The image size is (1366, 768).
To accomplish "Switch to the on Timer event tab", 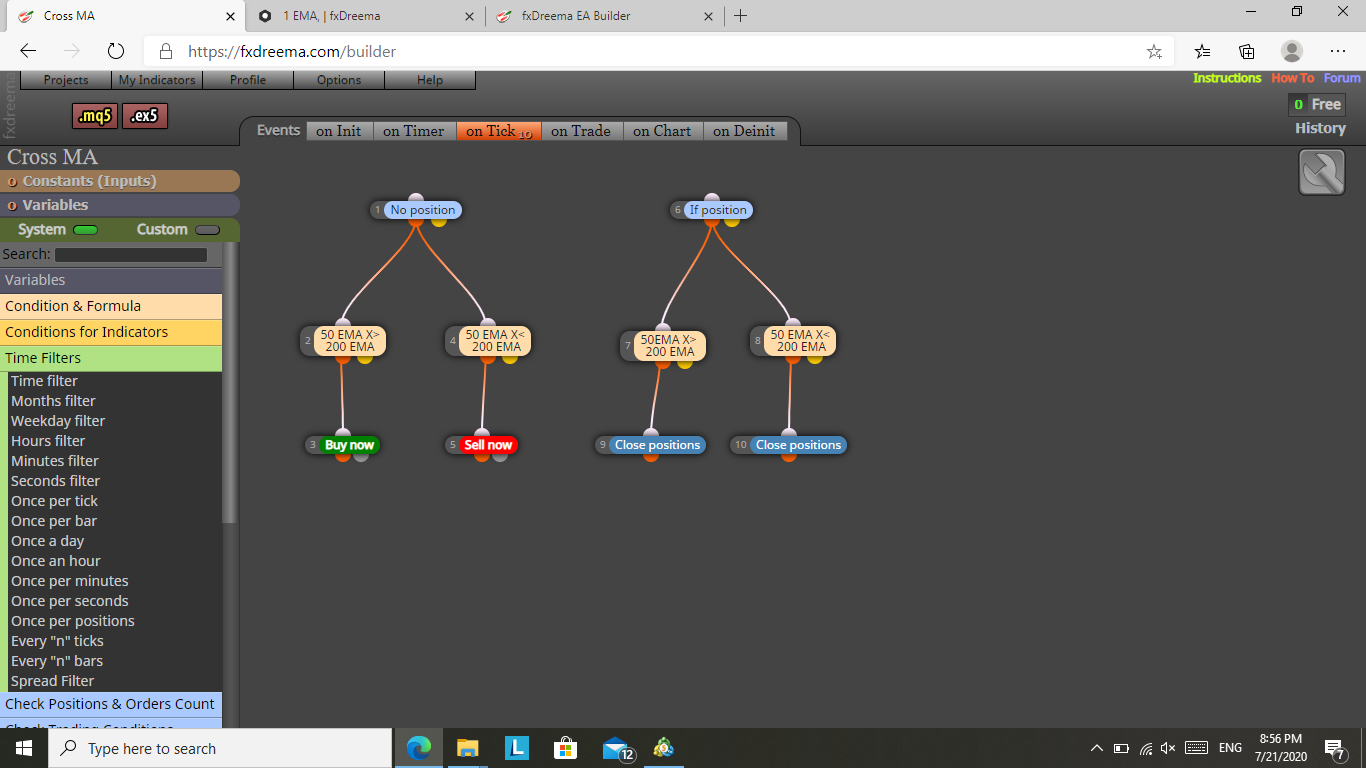I will (x=413, y=131).
